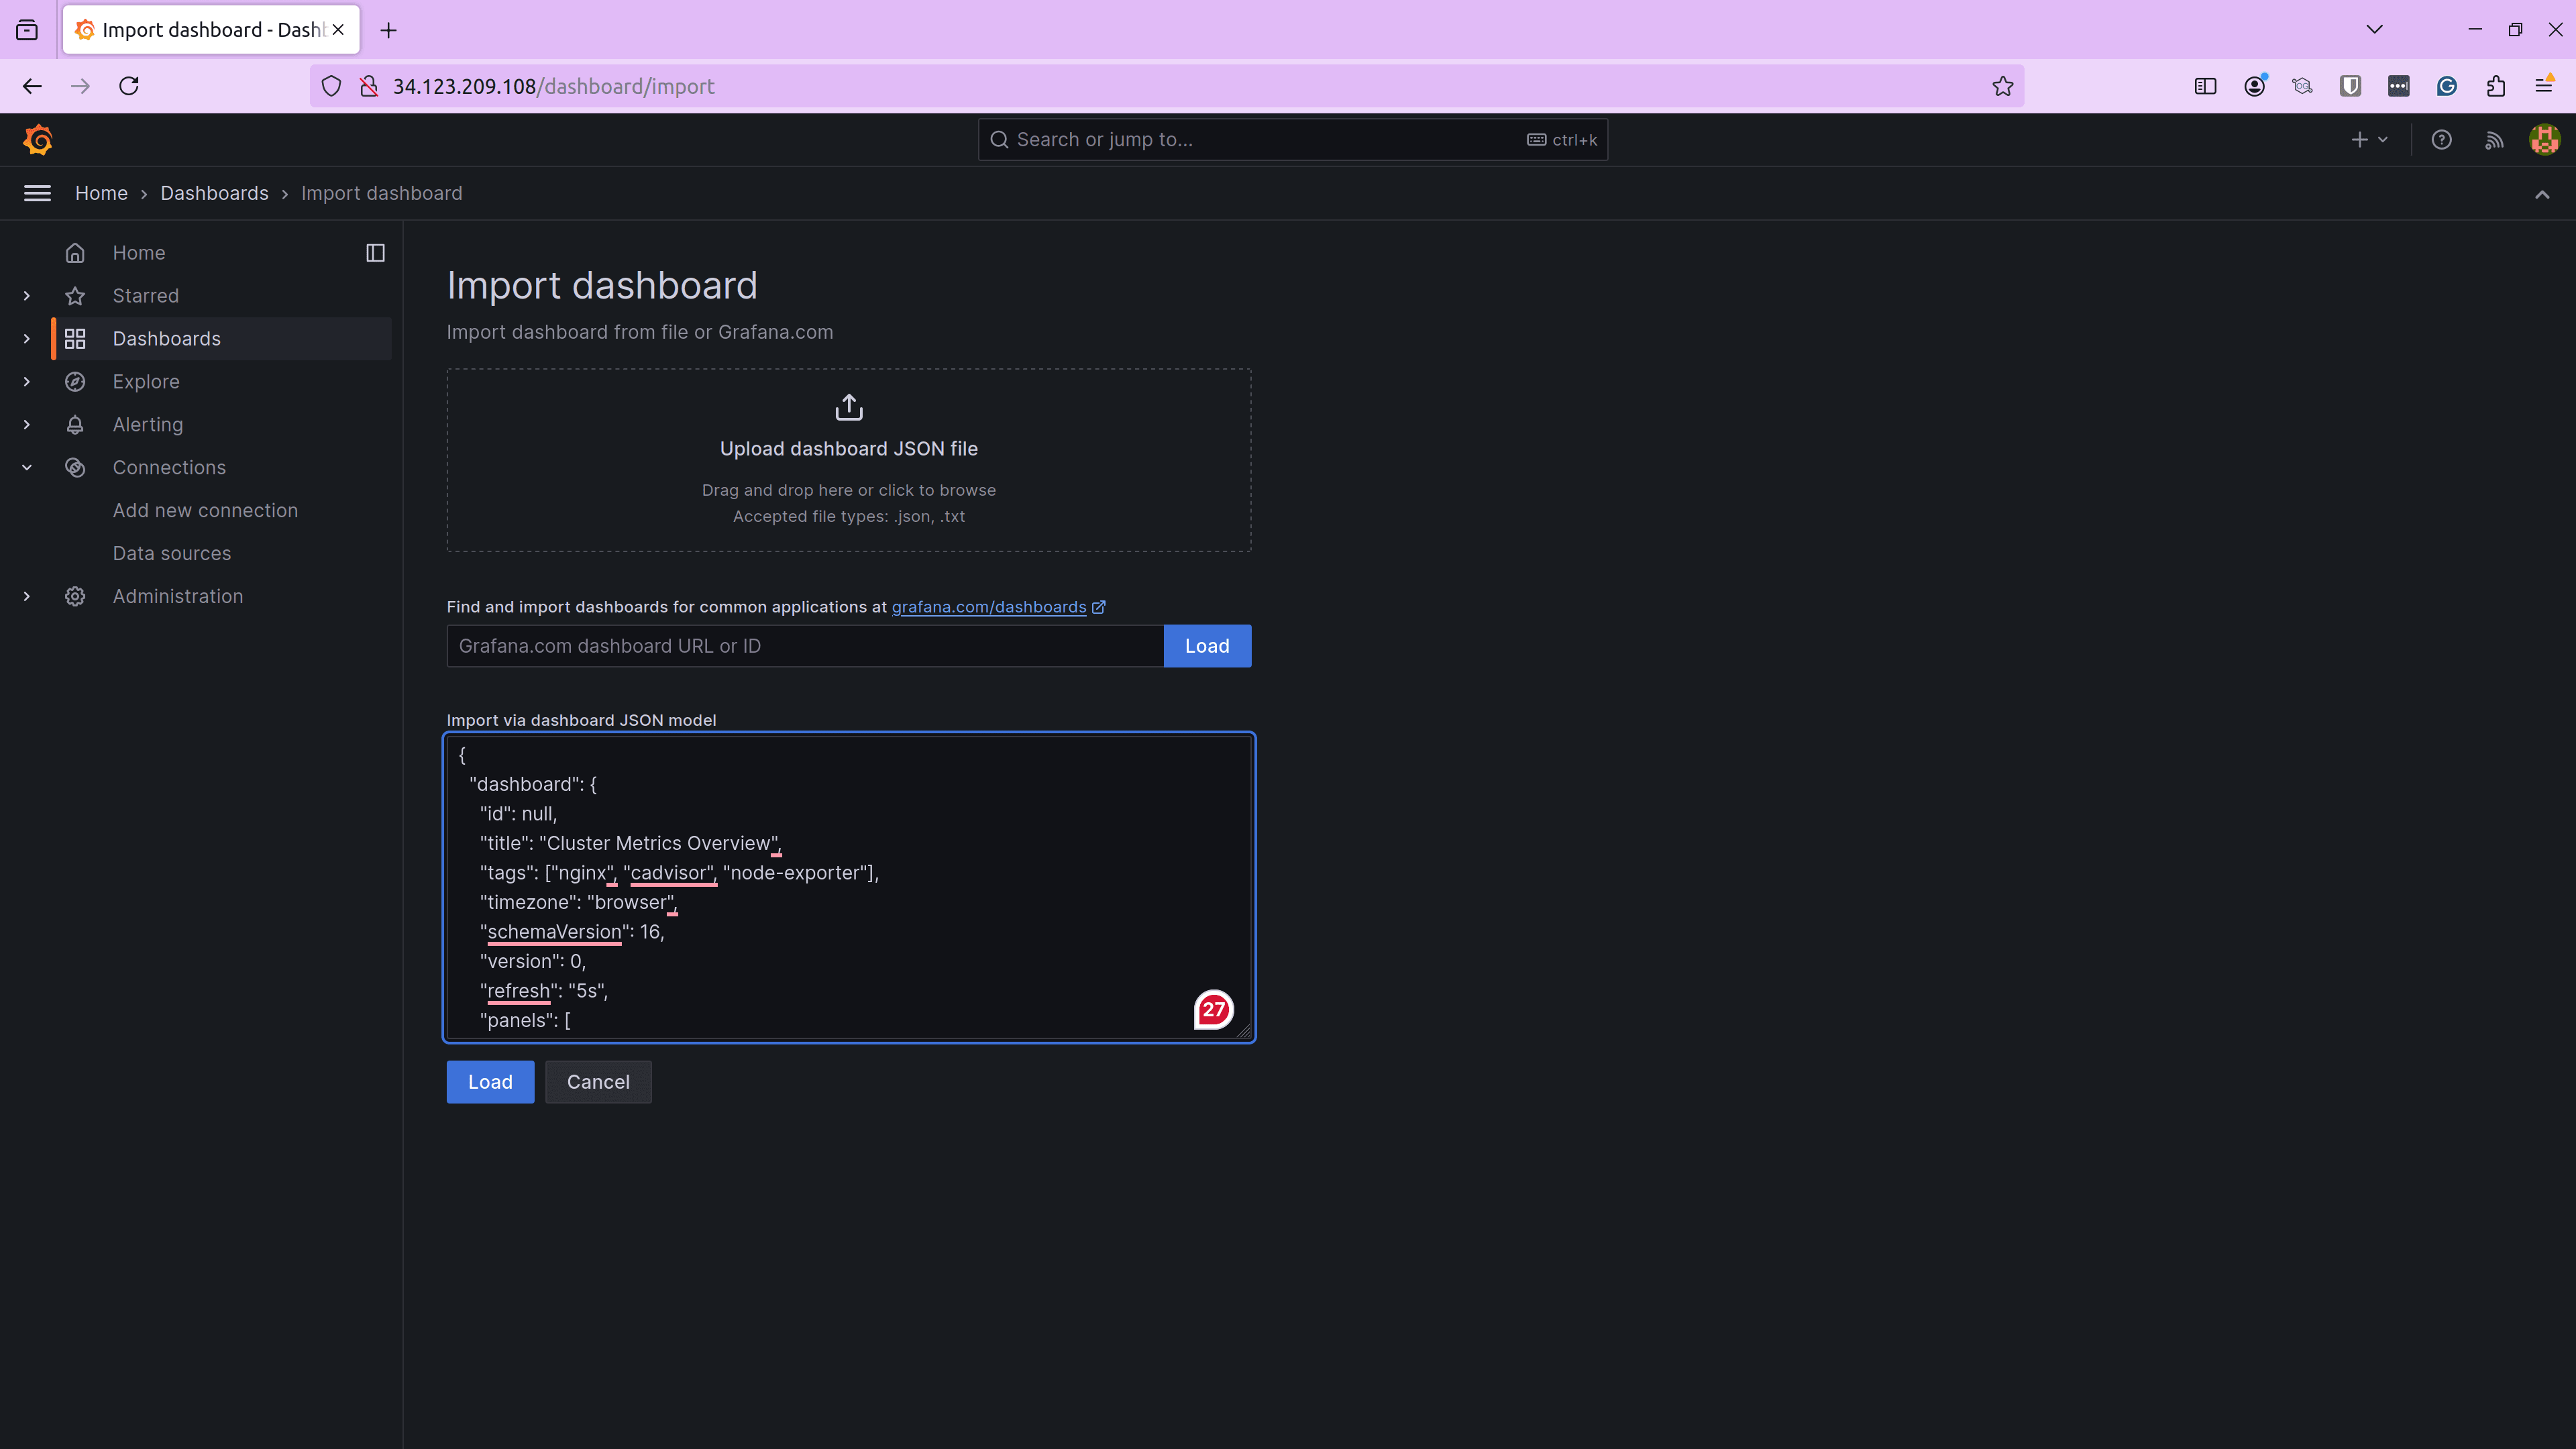Screen dimensions: 2576x1449
Task: Click the Connections icon in sidebar
Action: coord(75,468)
